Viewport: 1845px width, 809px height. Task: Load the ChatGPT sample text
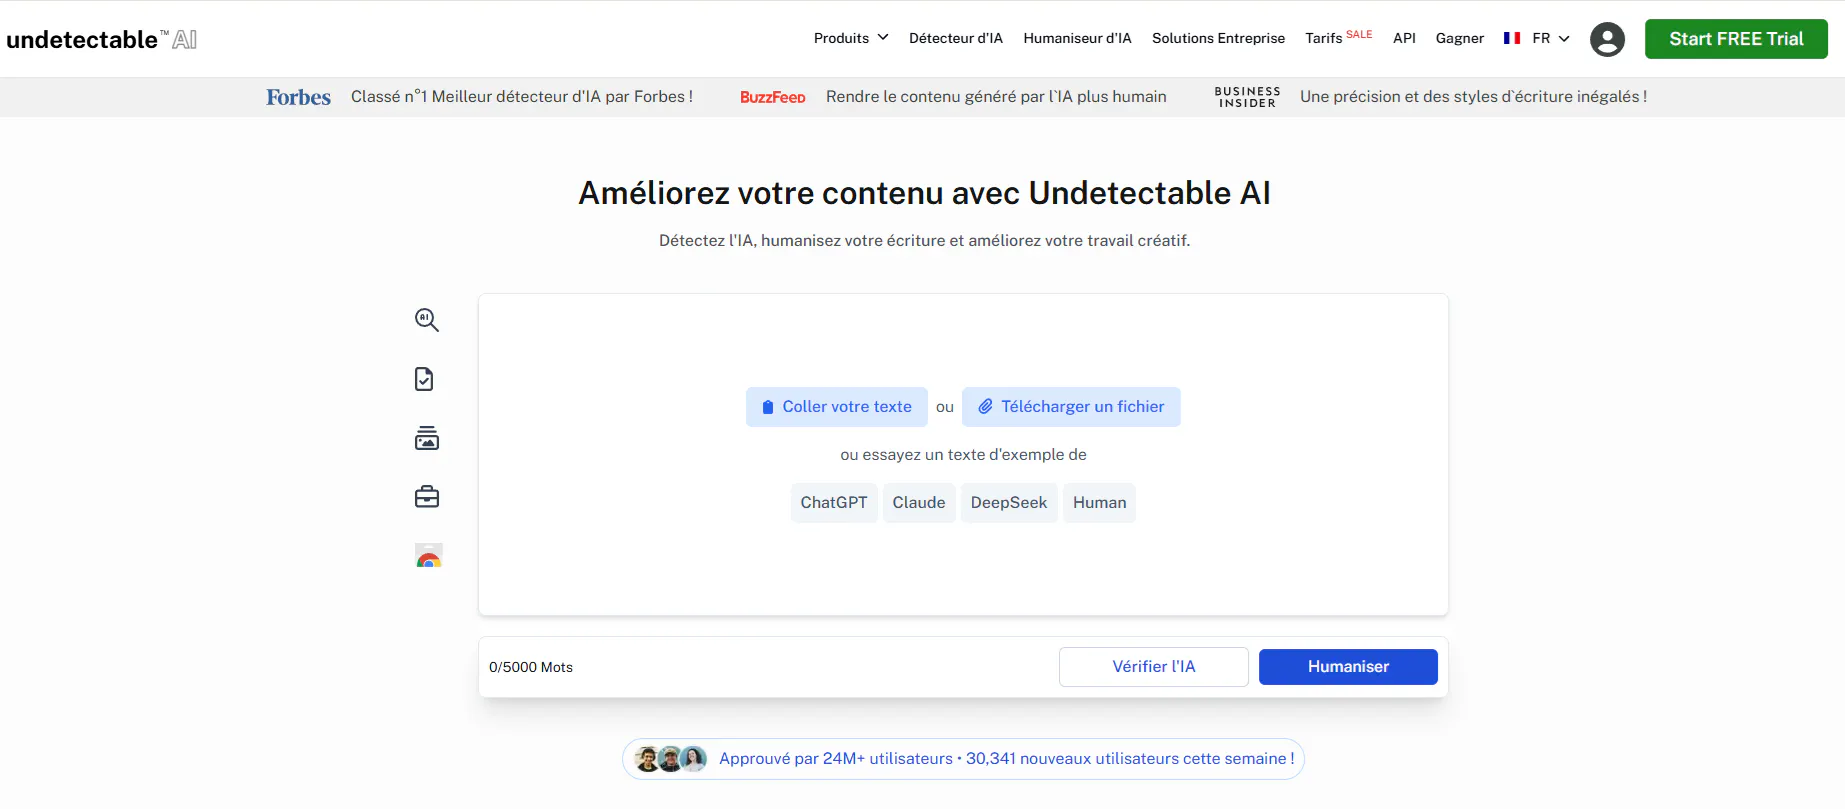834,503
